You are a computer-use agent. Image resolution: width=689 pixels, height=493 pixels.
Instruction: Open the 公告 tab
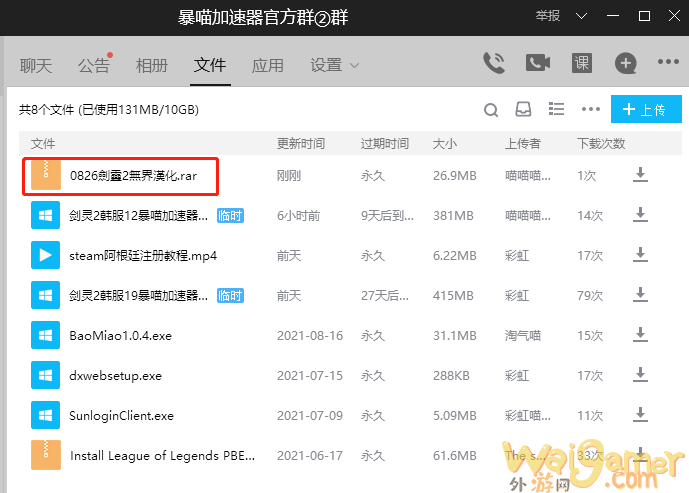94,65
